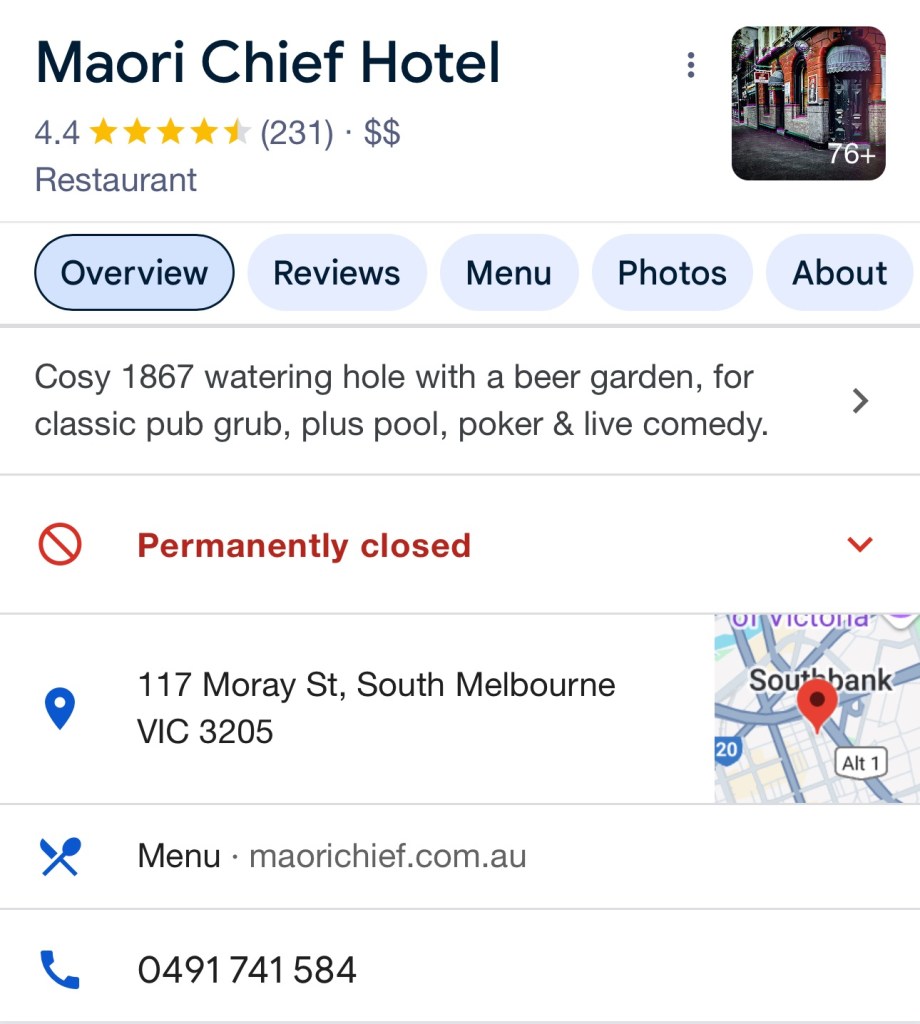Expand the Permanently closed hours chevron
Viewport: 920px width, 1024px height.
(x=859, y=545)
